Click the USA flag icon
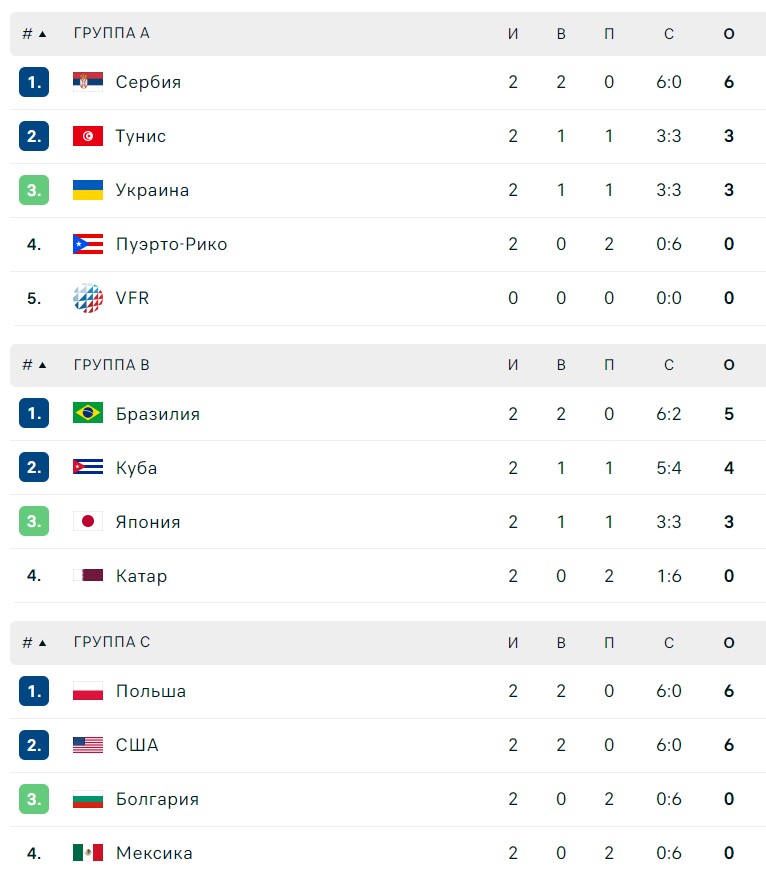This screenshot has width=766, height=876. (x=88, y=745)
